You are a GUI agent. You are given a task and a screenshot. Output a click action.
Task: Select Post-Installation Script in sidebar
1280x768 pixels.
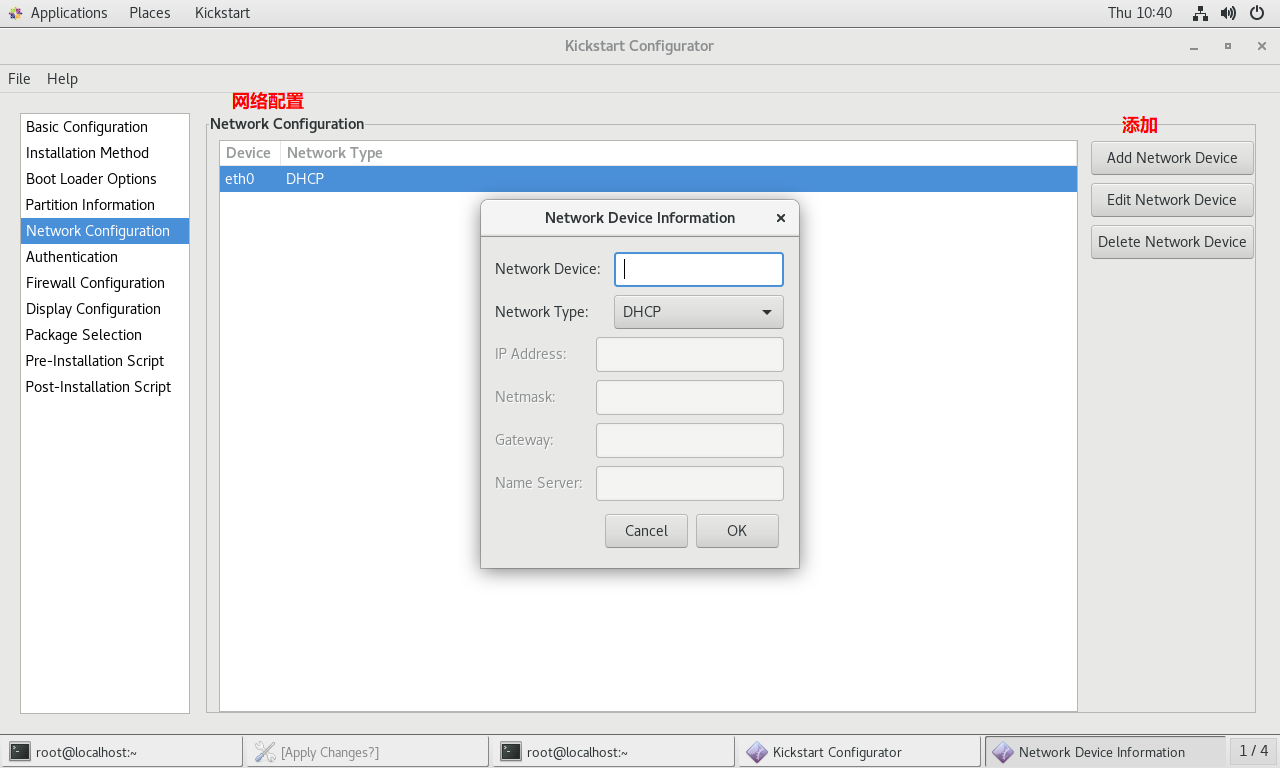[x=105, y=387]
